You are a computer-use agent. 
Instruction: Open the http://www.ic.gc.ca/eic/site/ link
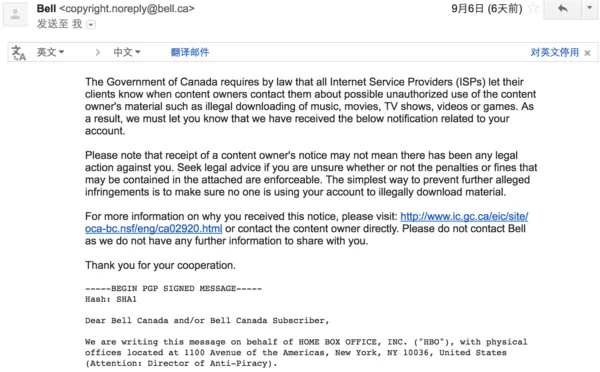click(x=464, y=217)
